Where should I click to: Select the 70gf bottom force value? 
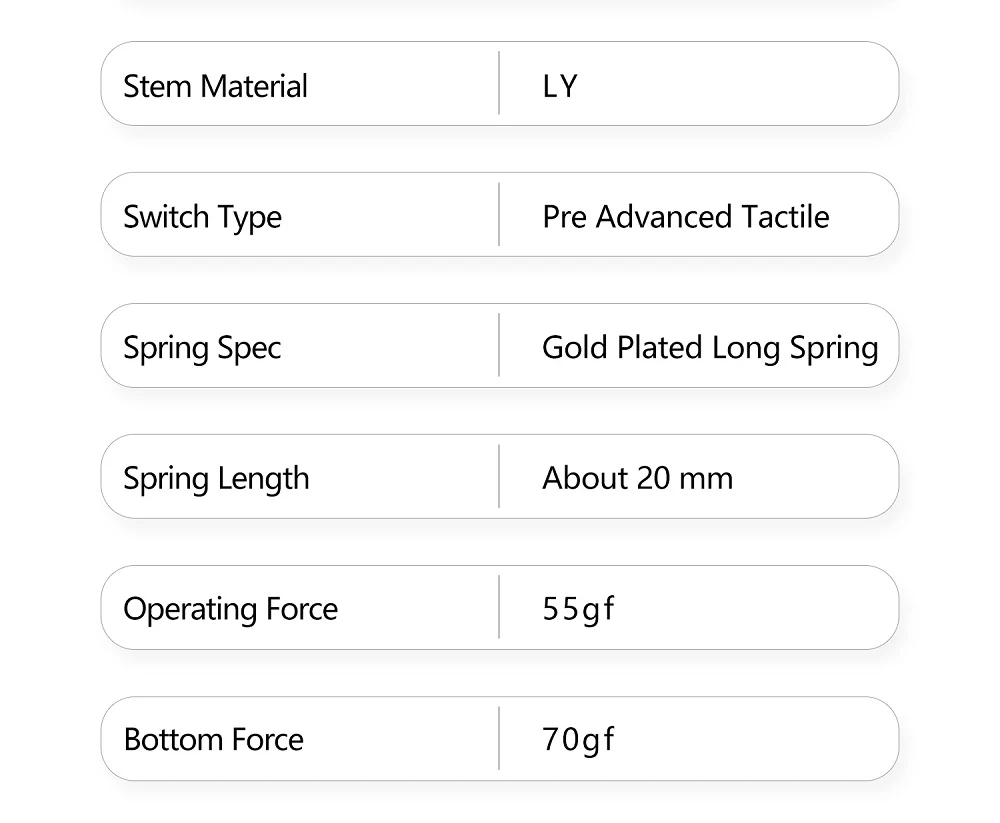tap(578, 740)
